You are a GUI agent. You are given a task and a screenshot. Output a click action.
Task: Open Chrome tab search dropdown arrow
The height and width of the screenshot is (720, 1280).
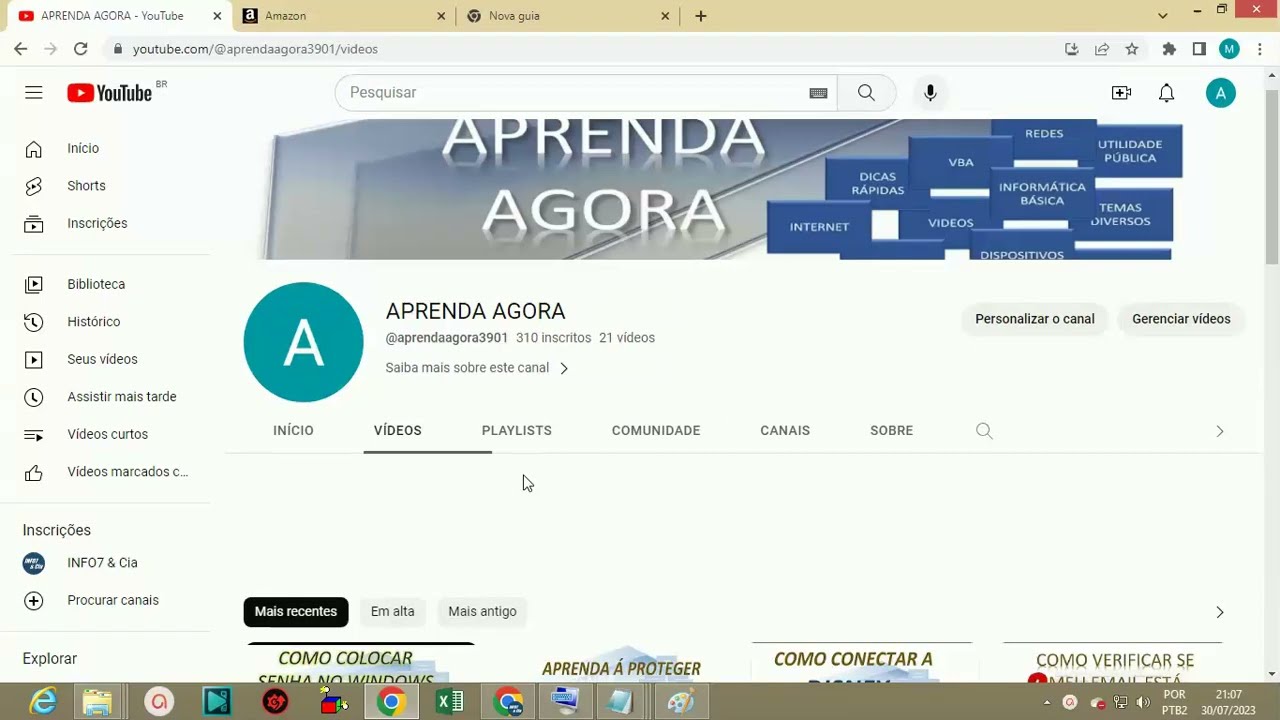[1162, 16]
